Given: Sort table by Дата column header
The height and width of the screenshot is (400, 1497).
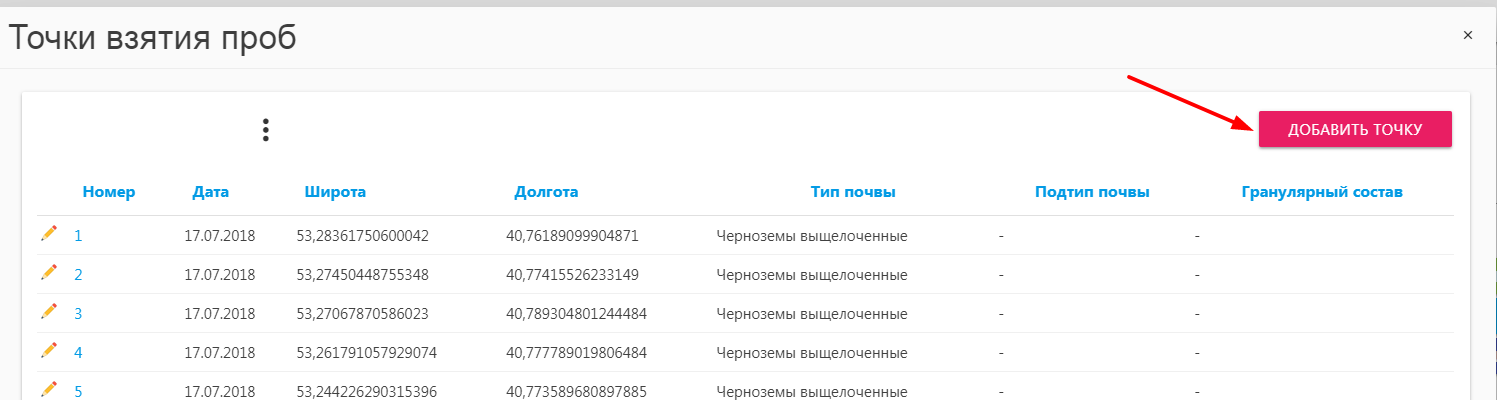Looking at the screenshot, I should click(211, 192).
